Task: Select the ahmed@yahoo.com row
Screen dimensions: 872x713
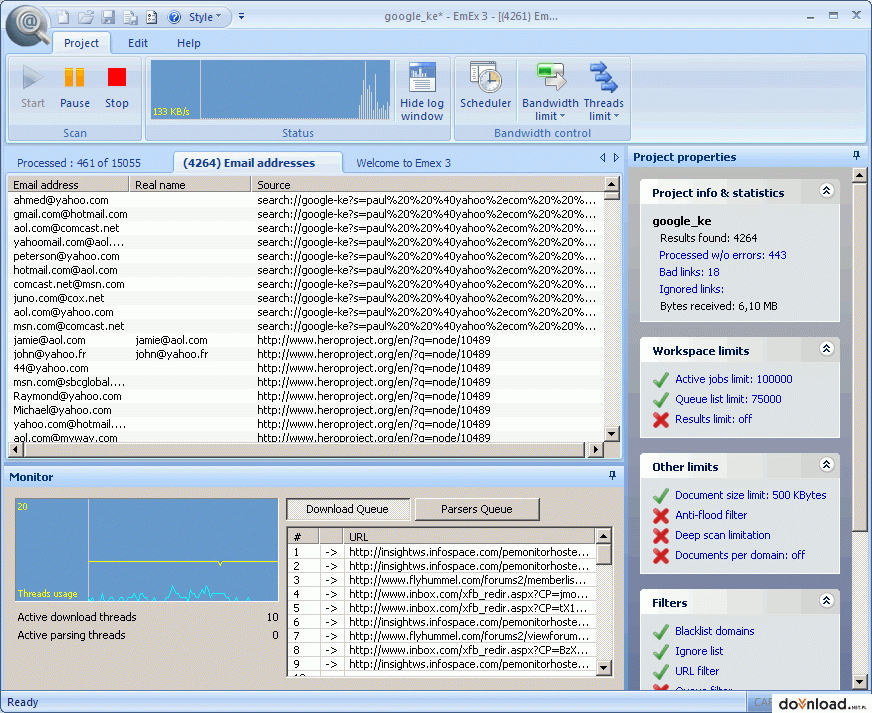Action: click(305, 200)
